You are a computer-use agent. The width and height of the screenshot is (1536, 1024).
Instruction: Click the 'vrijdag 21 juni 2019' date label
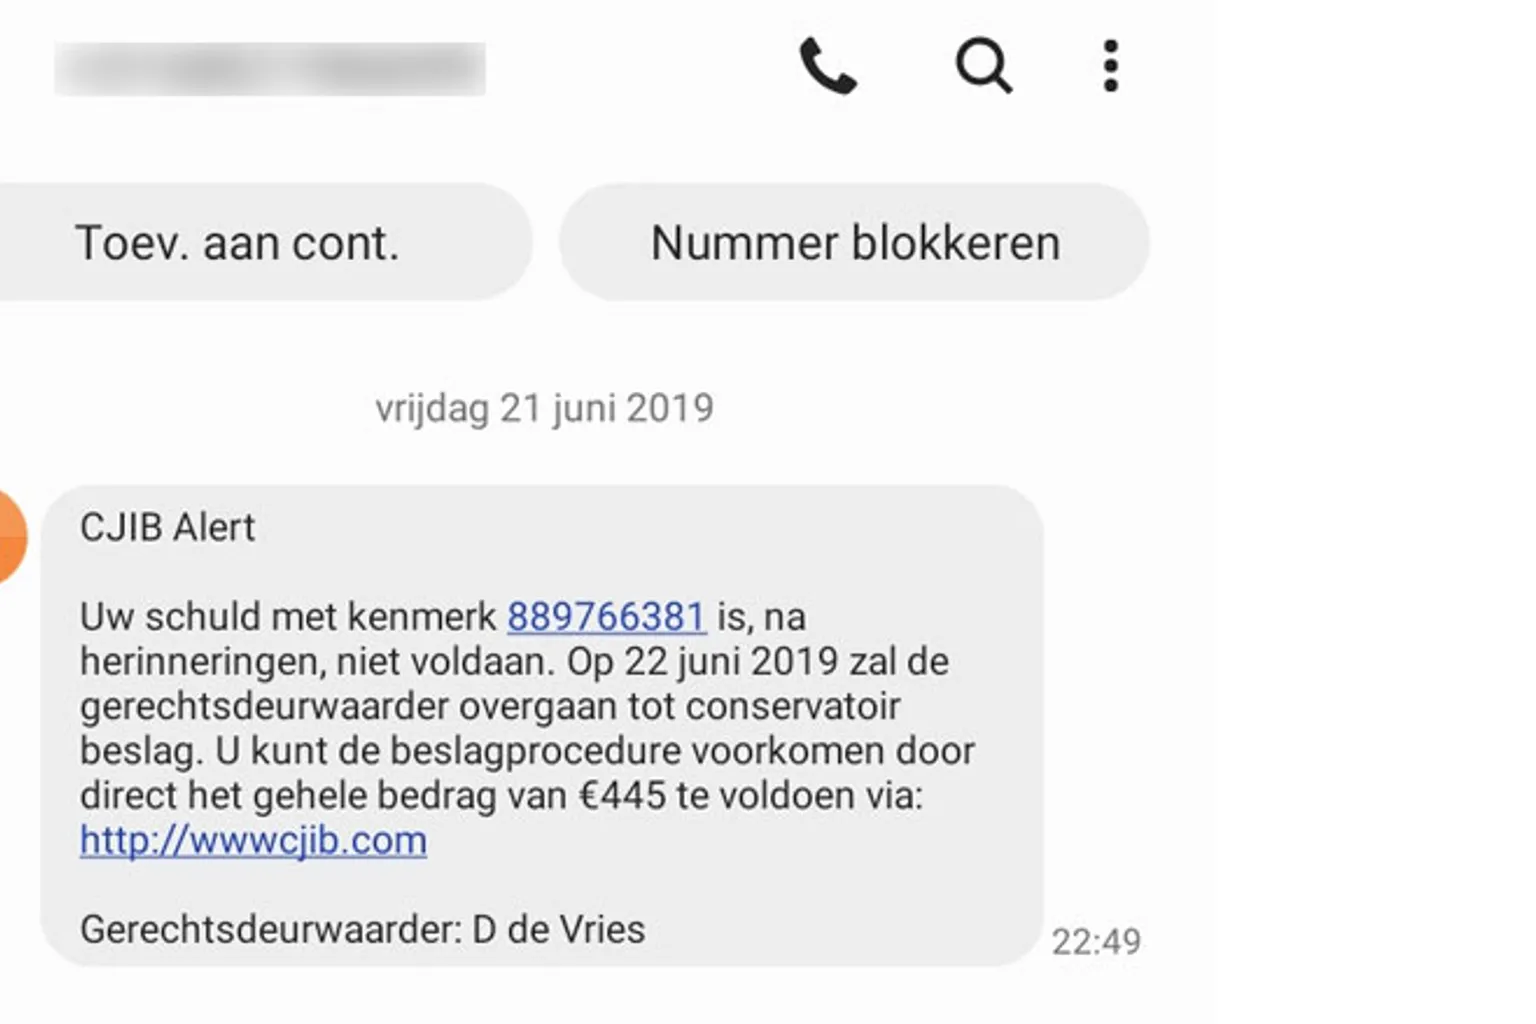coord(544,408)
